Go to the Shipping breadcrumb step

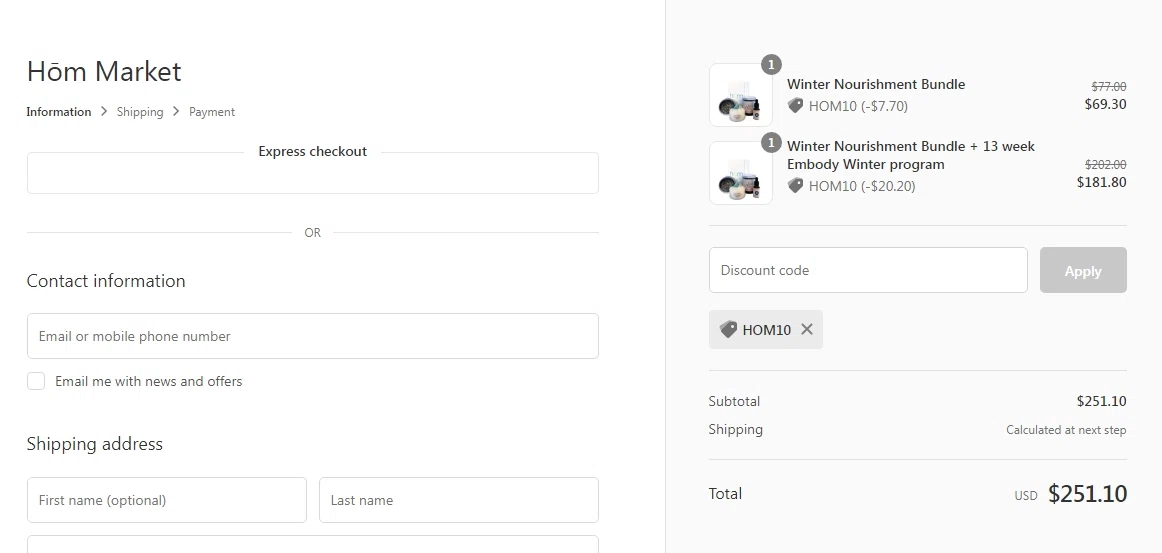(140, 112)
